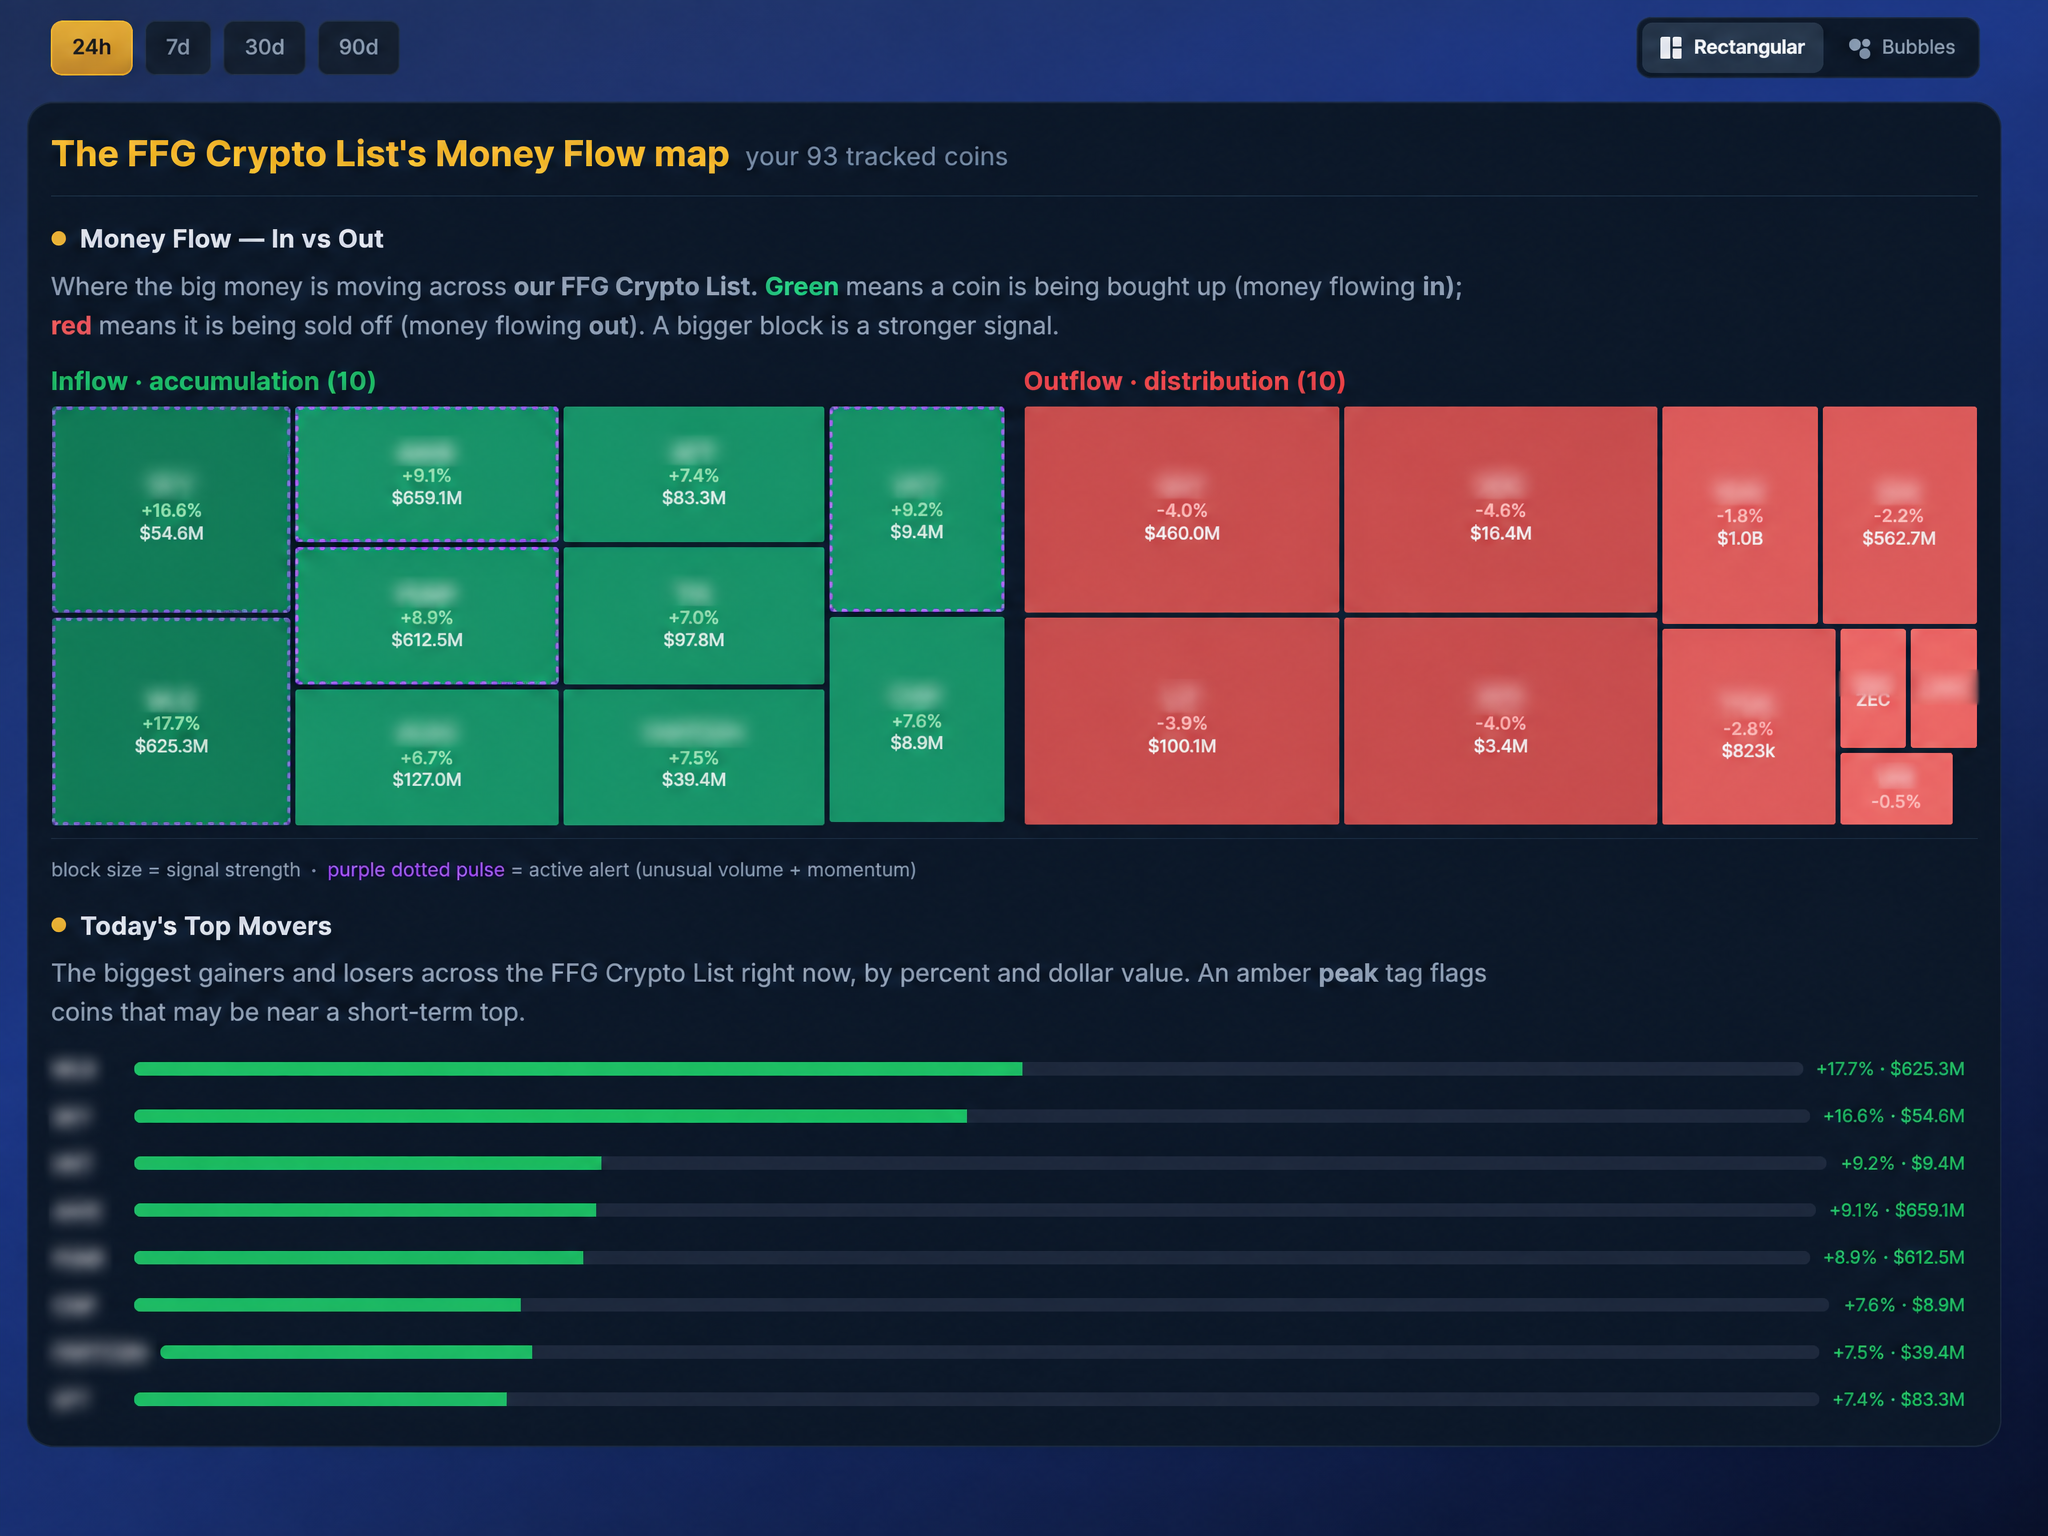This screenshot has width=2048, height=1536.
Task: Select the +7.6% · $8.9M mover row
Action: (x=1008, y=1305)
